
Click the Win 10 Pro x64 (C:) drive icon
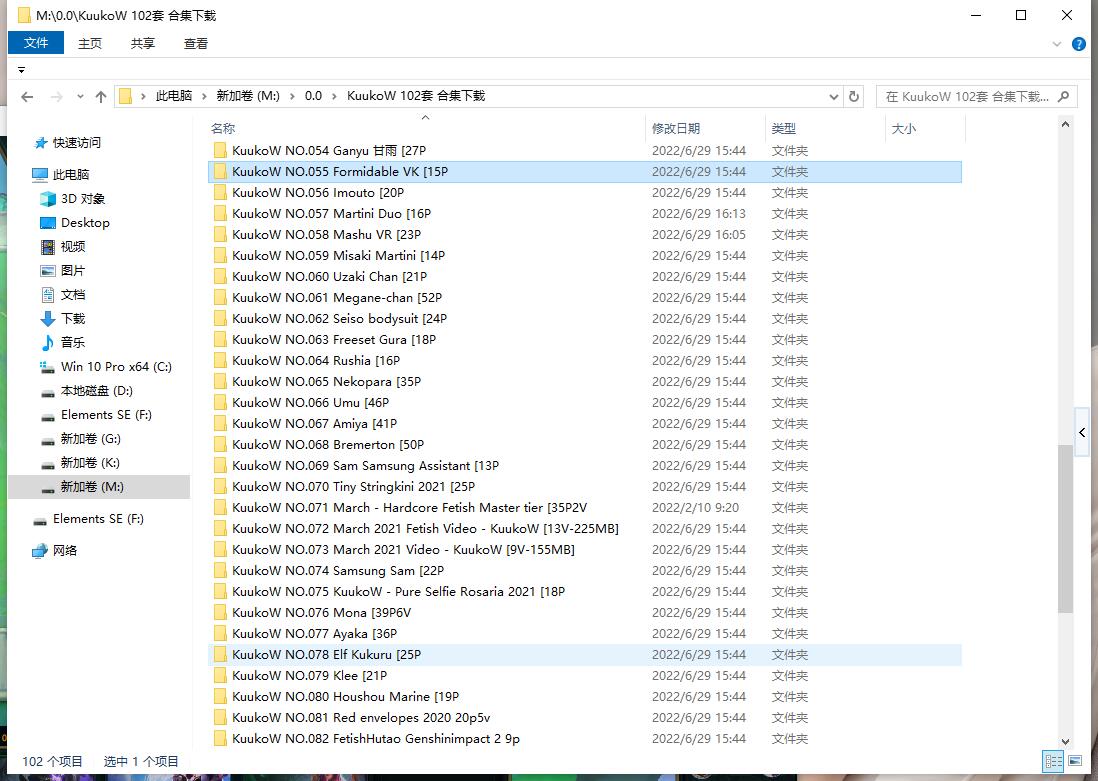point(48,366)
